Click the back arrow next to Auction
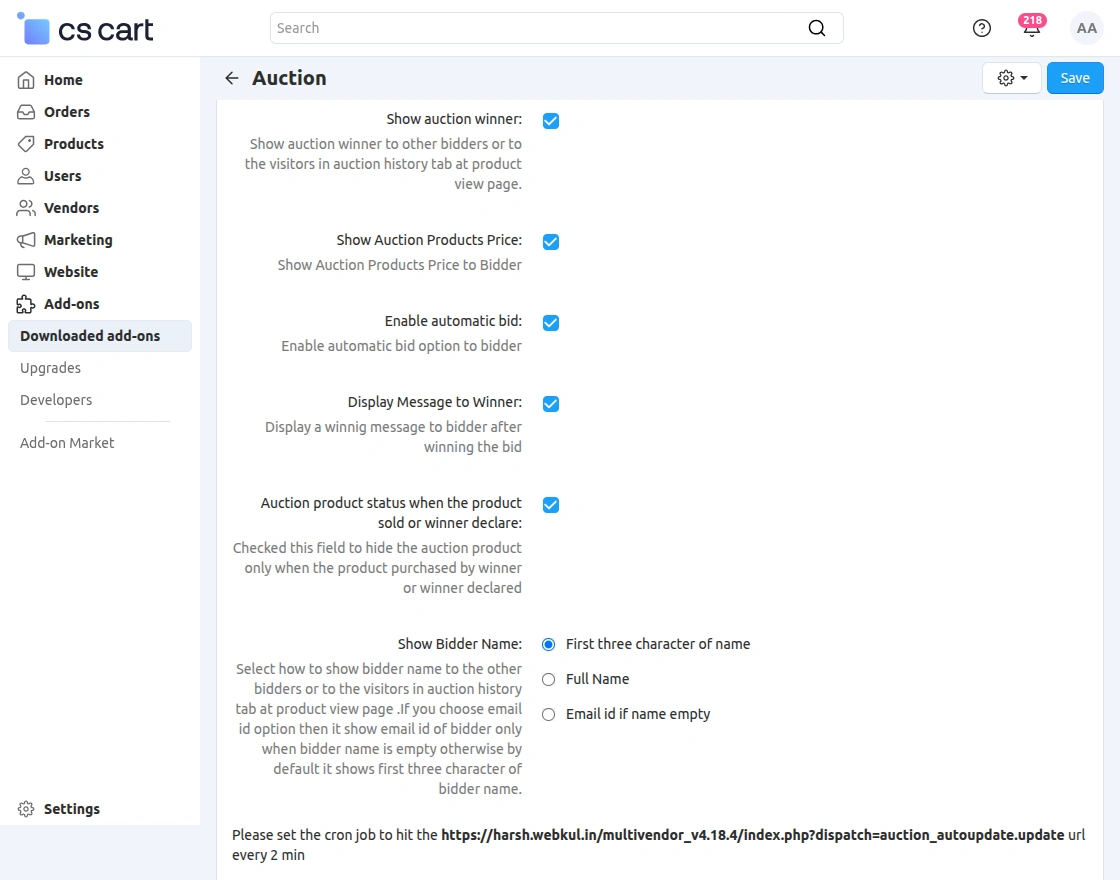 click(x=231, y=78)
